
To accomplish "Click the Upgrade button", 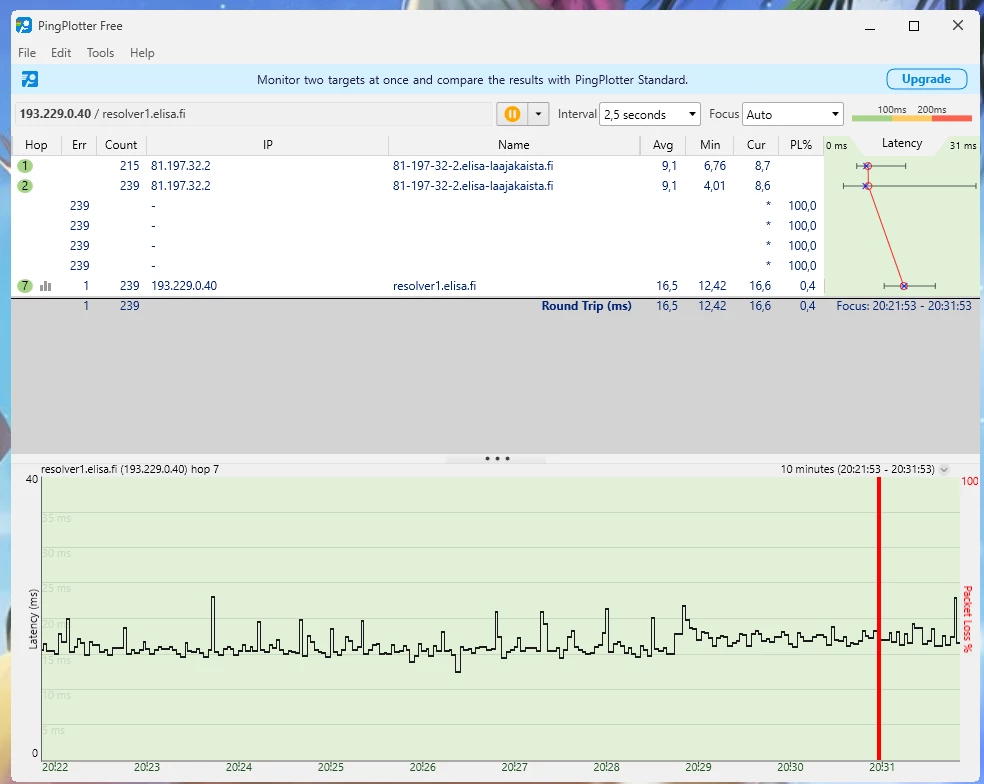I will [x=926, y=79].
